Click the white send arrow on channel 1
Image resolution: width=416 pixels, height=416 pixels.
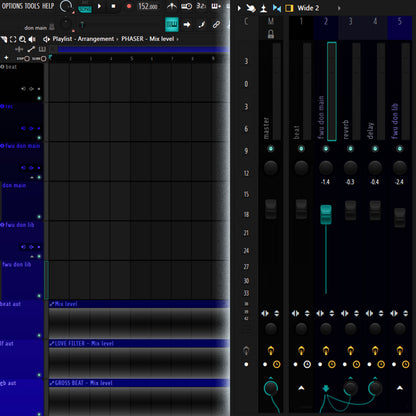(301, 388)
